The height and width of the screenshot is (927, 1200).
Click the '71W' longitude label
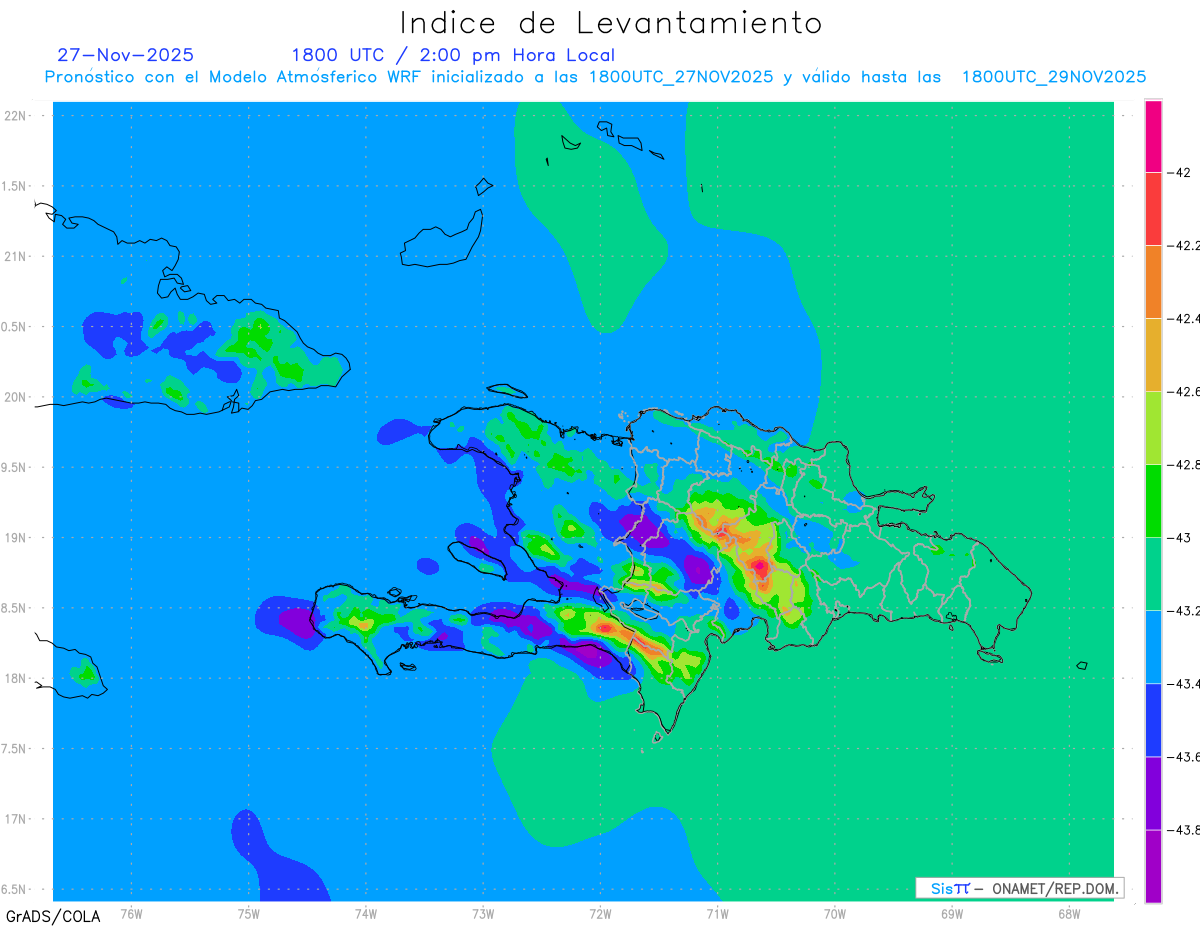point(717,913)
